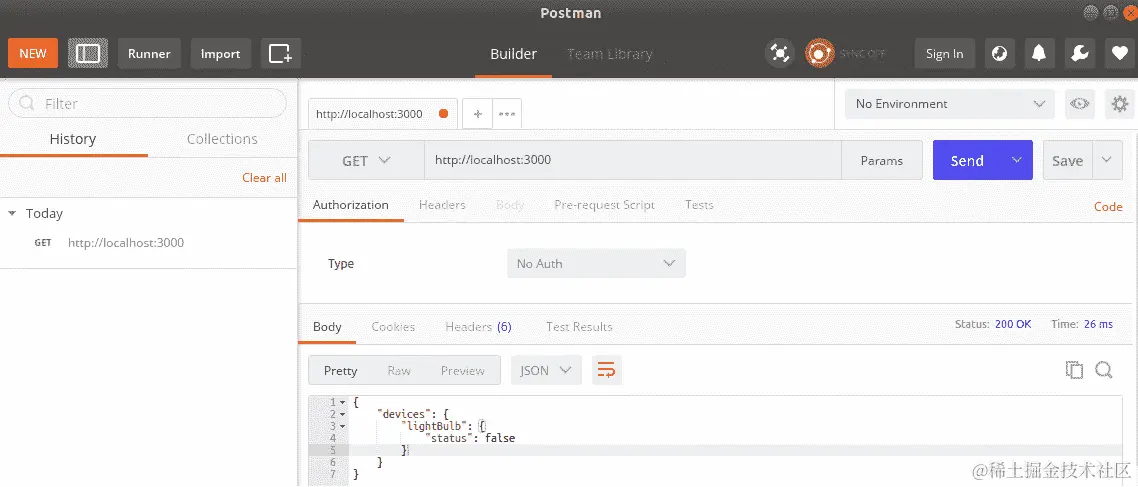Open the Send button dropdown arrow

1017,160
